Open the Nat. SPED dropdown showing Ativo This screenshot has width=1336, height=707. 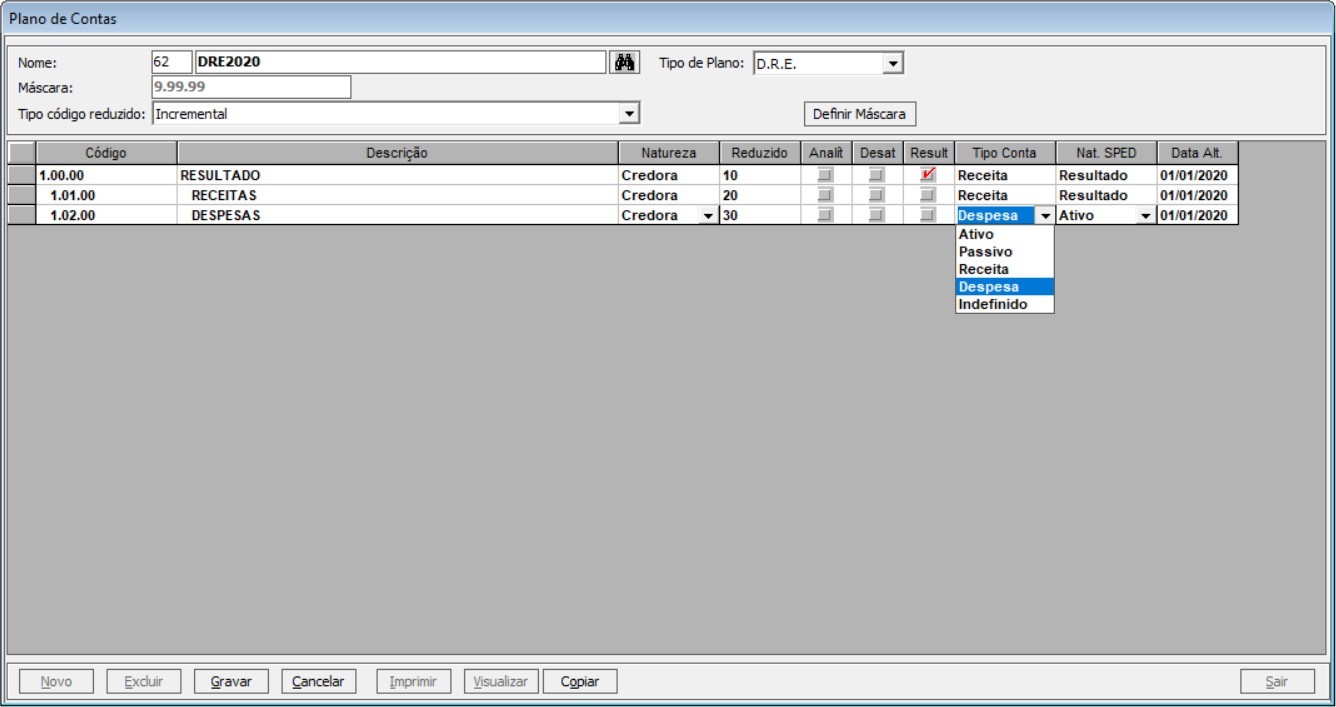tap(1146, 216)
